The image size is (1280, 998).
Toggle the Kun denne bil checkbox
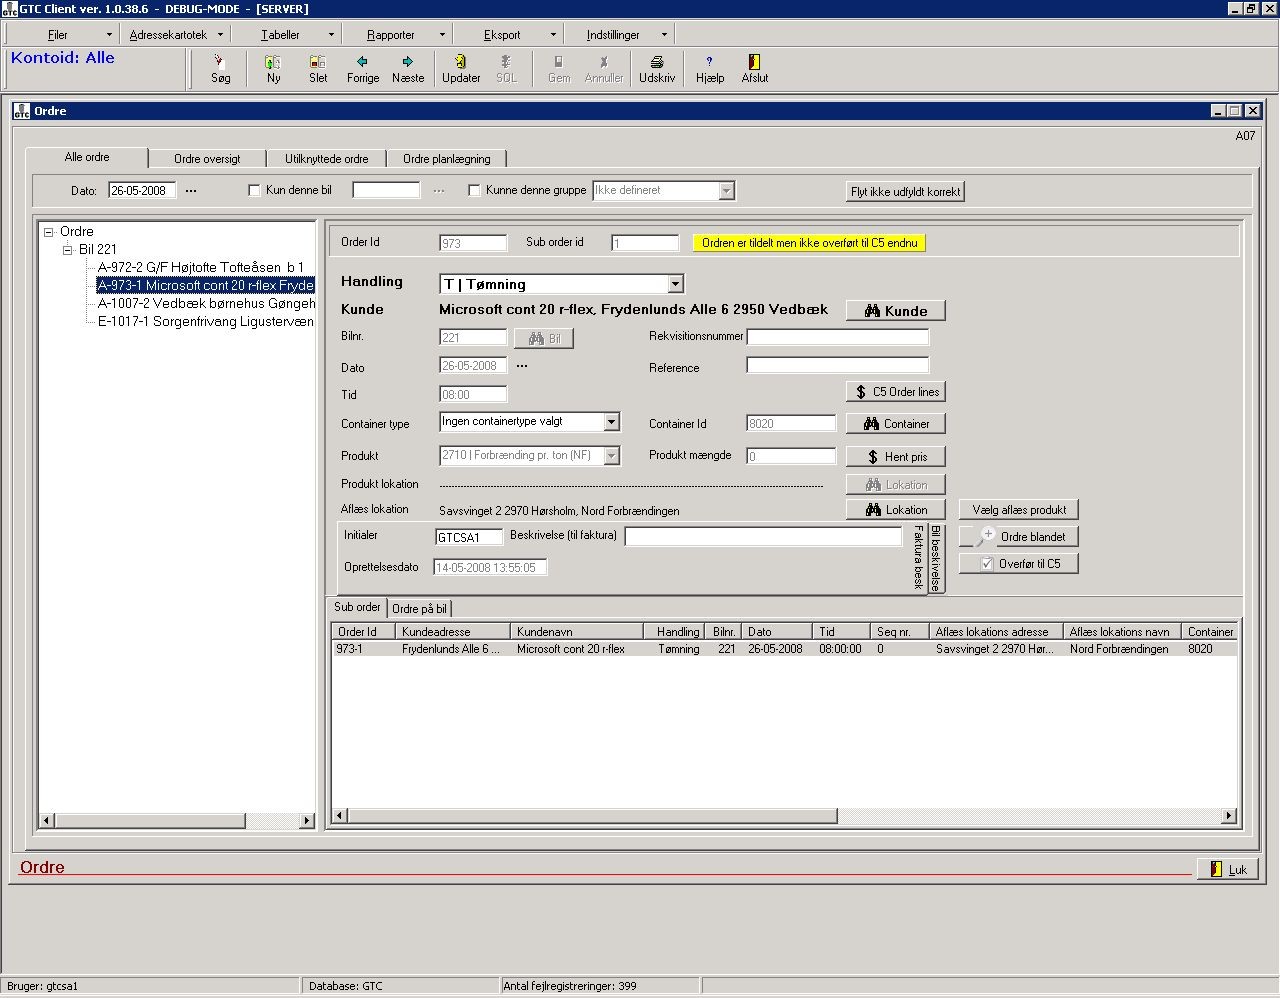click(254, 190)
